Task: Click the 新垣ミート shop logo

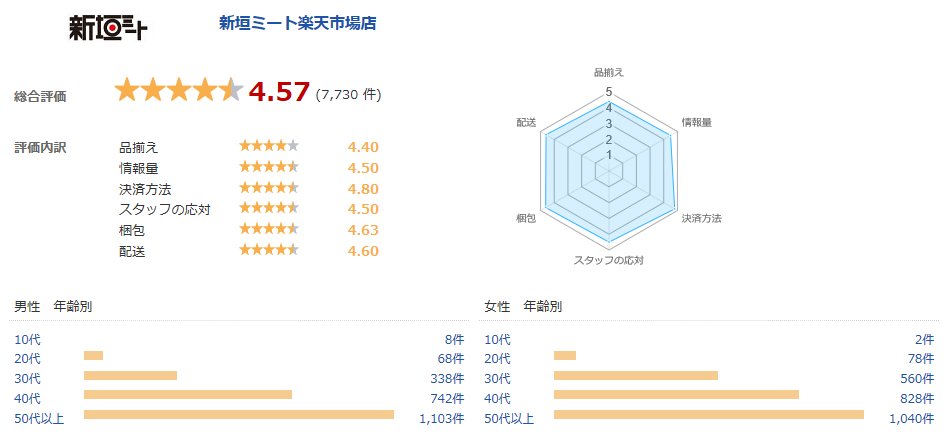Action: point(108,28)
